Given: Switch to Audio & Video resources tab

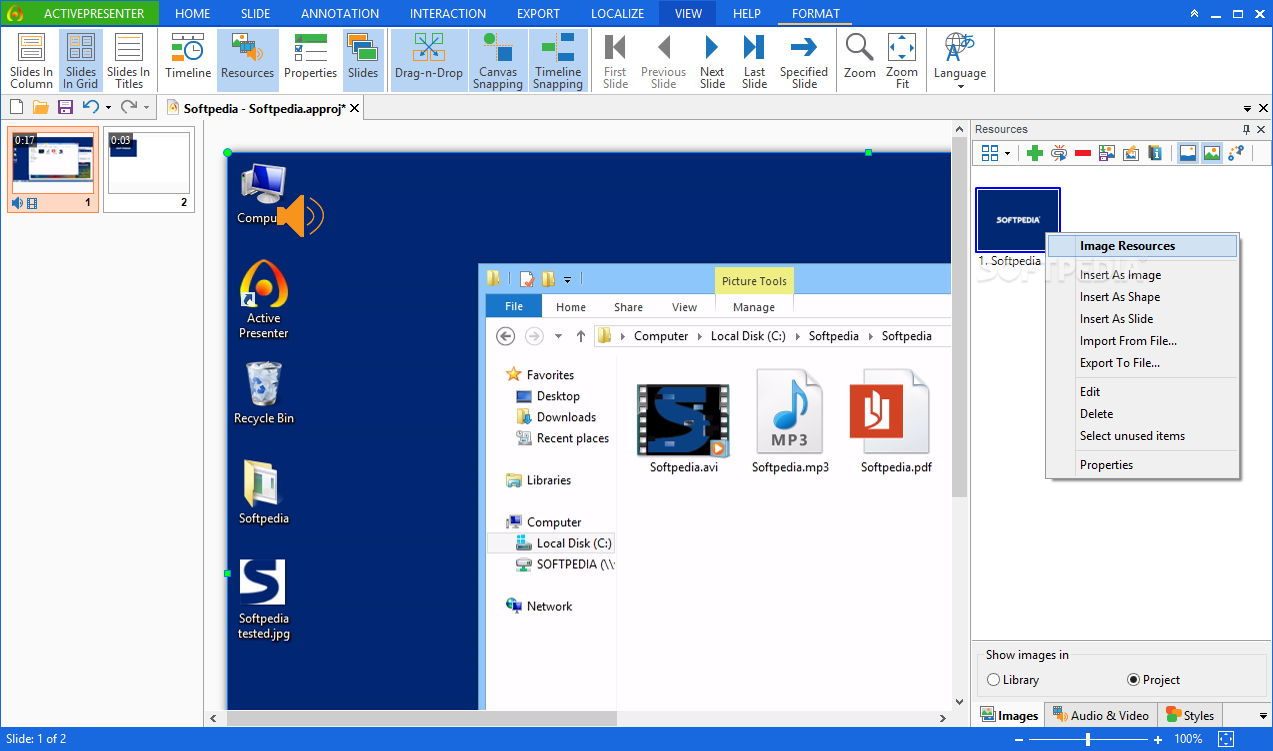Looking at the screenshot, I should pyautogui.click(x=1101, y=715).
